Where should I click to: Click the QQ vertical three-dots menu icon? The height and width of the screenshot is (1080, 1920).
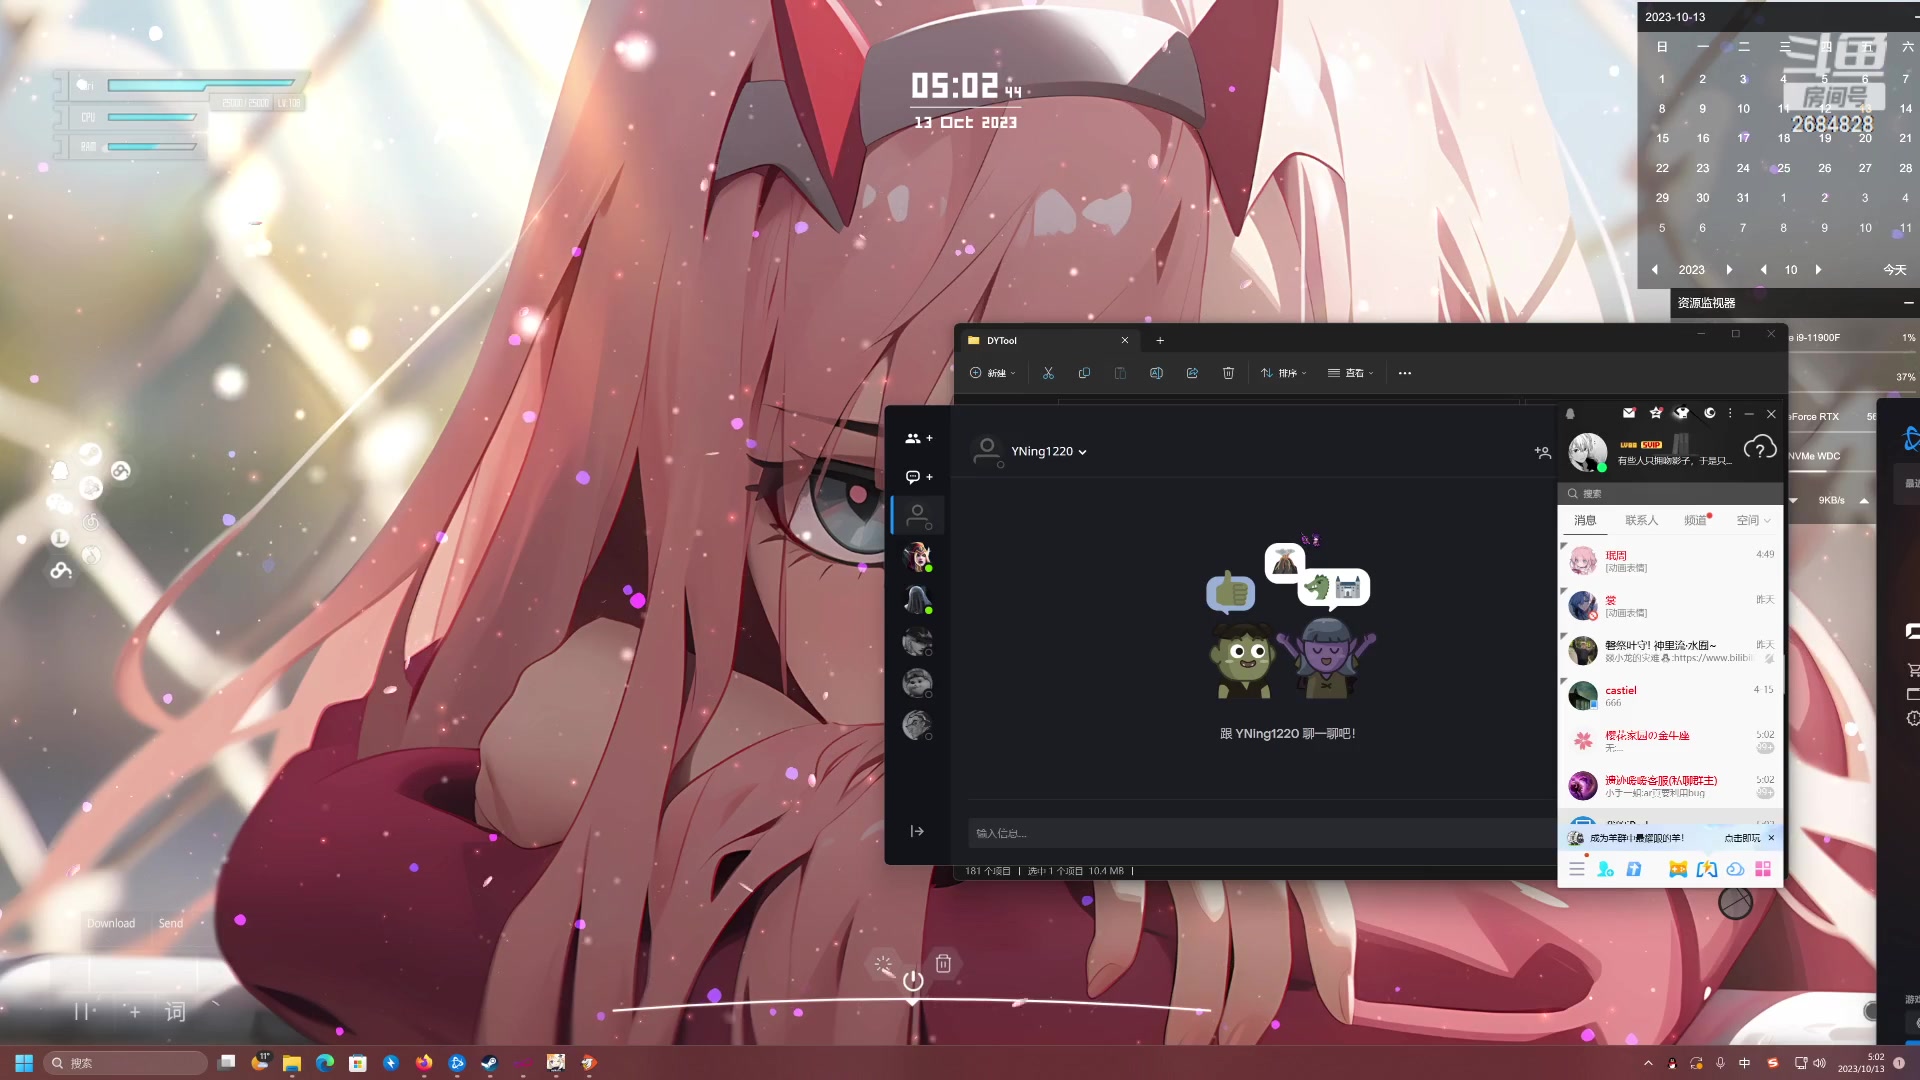(x=1730, y=413)
